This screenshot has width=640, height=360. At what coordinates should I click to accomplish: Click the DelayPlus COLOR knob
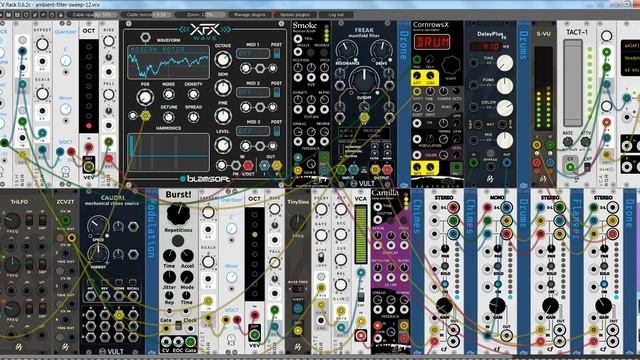tap(505, 108)
